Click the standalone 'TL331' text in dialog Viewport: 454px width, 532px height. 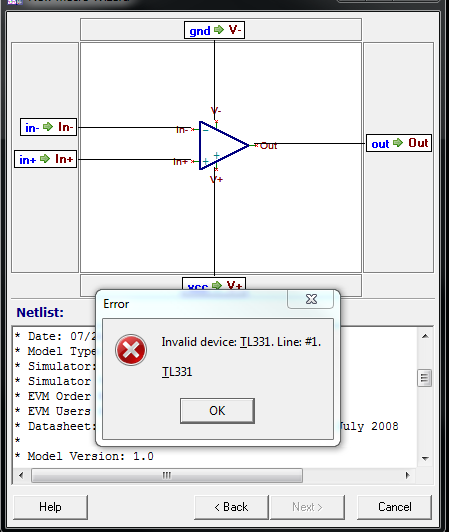tap(177, 372)
